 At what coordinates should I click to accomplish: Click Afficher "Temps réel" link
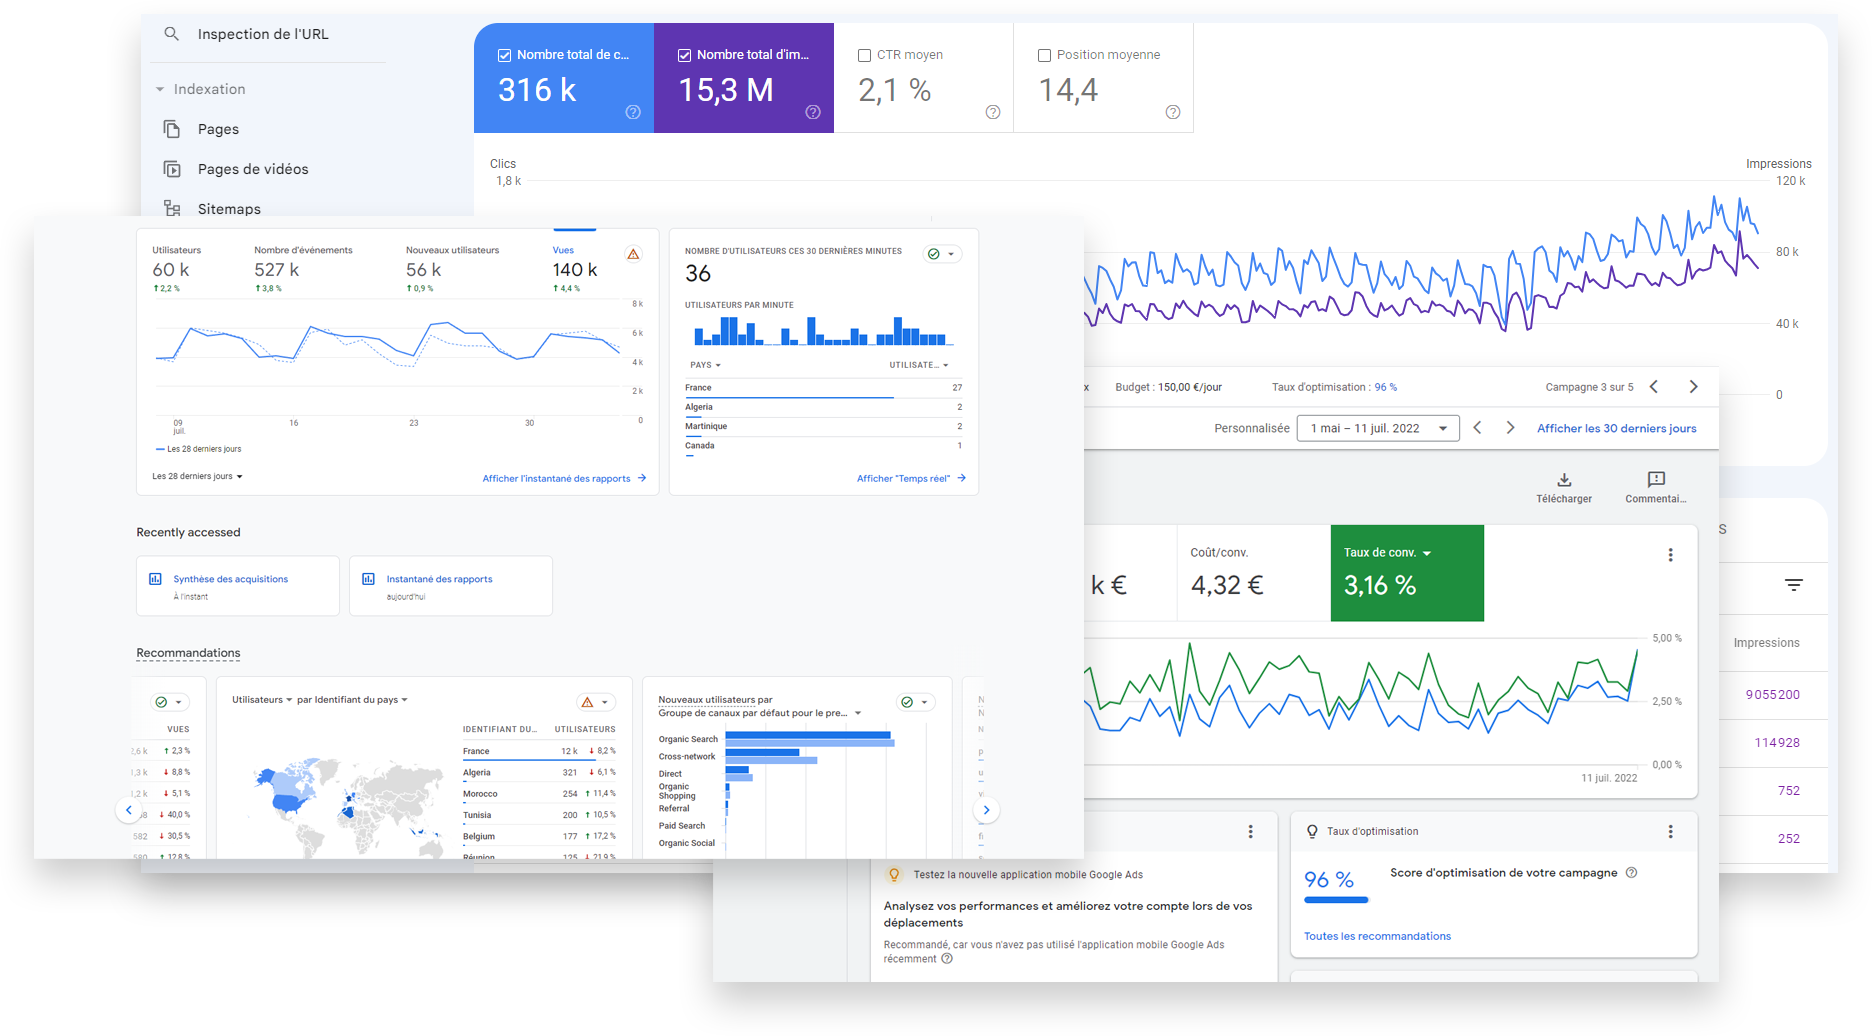point(911,479)
